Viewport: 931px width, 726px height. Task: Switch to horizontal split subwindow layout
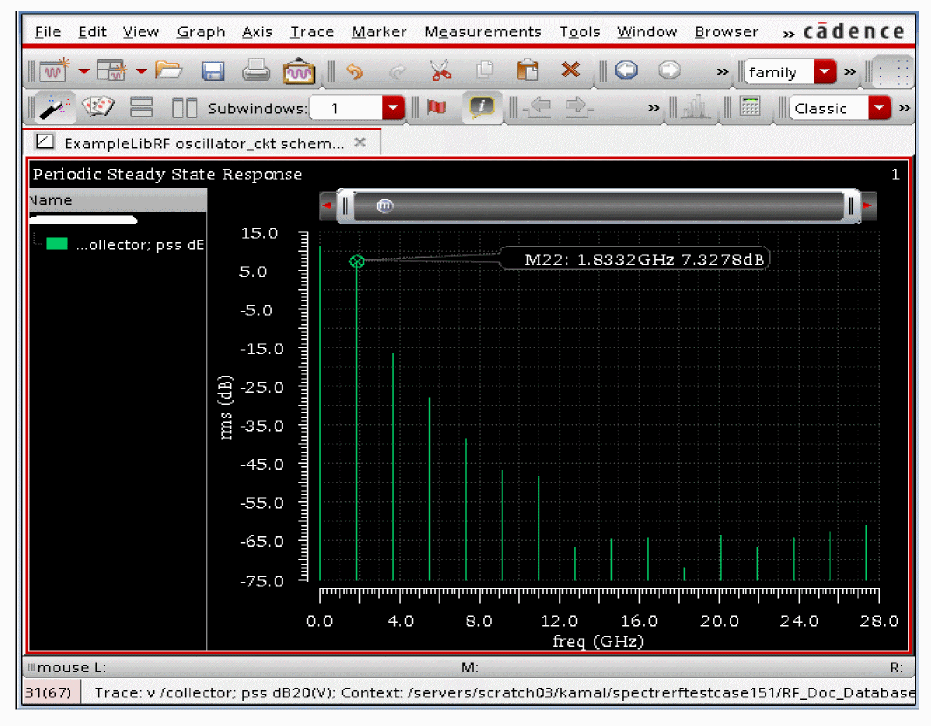click(142, 107)
